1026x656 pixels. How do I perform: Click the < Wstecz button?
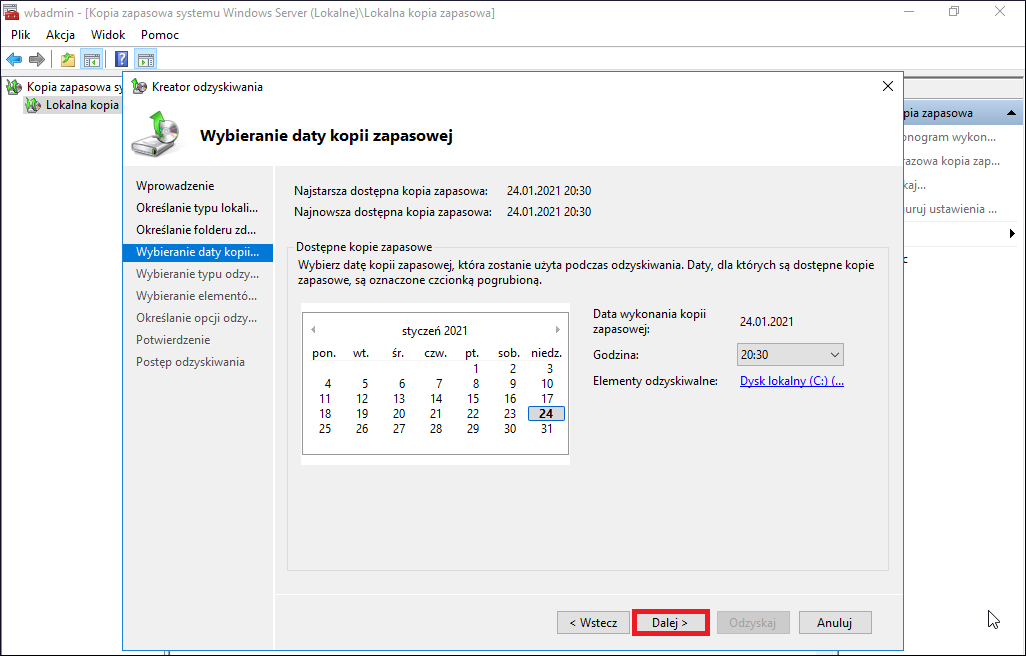[x=593, y=623]
